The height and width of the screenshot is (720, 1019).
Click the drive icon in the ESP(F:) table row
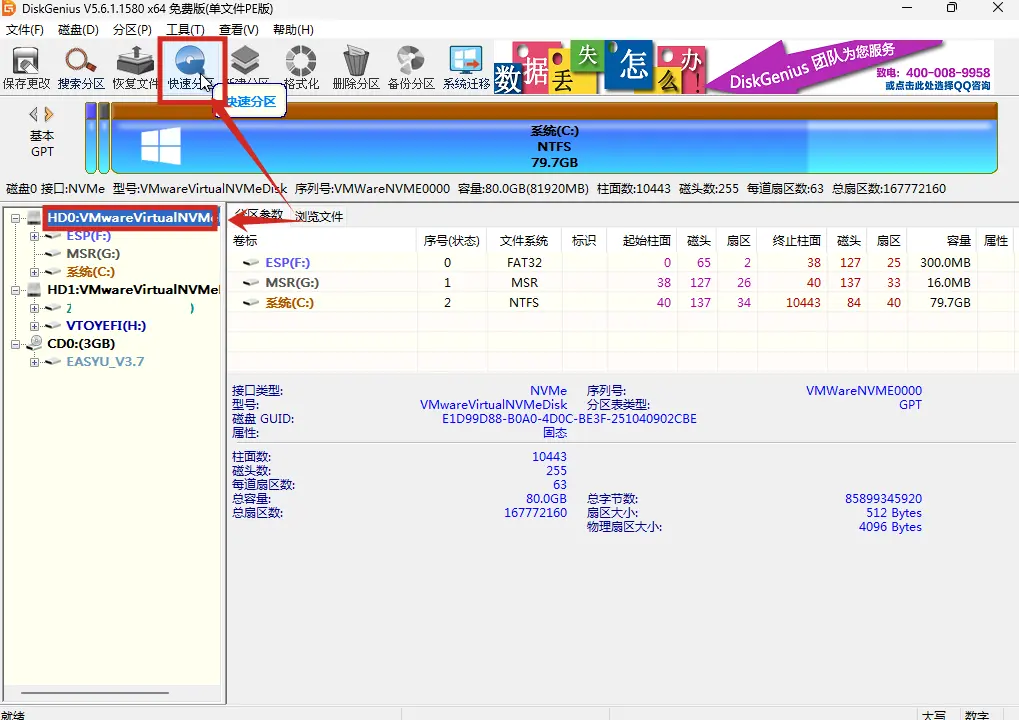251,263
